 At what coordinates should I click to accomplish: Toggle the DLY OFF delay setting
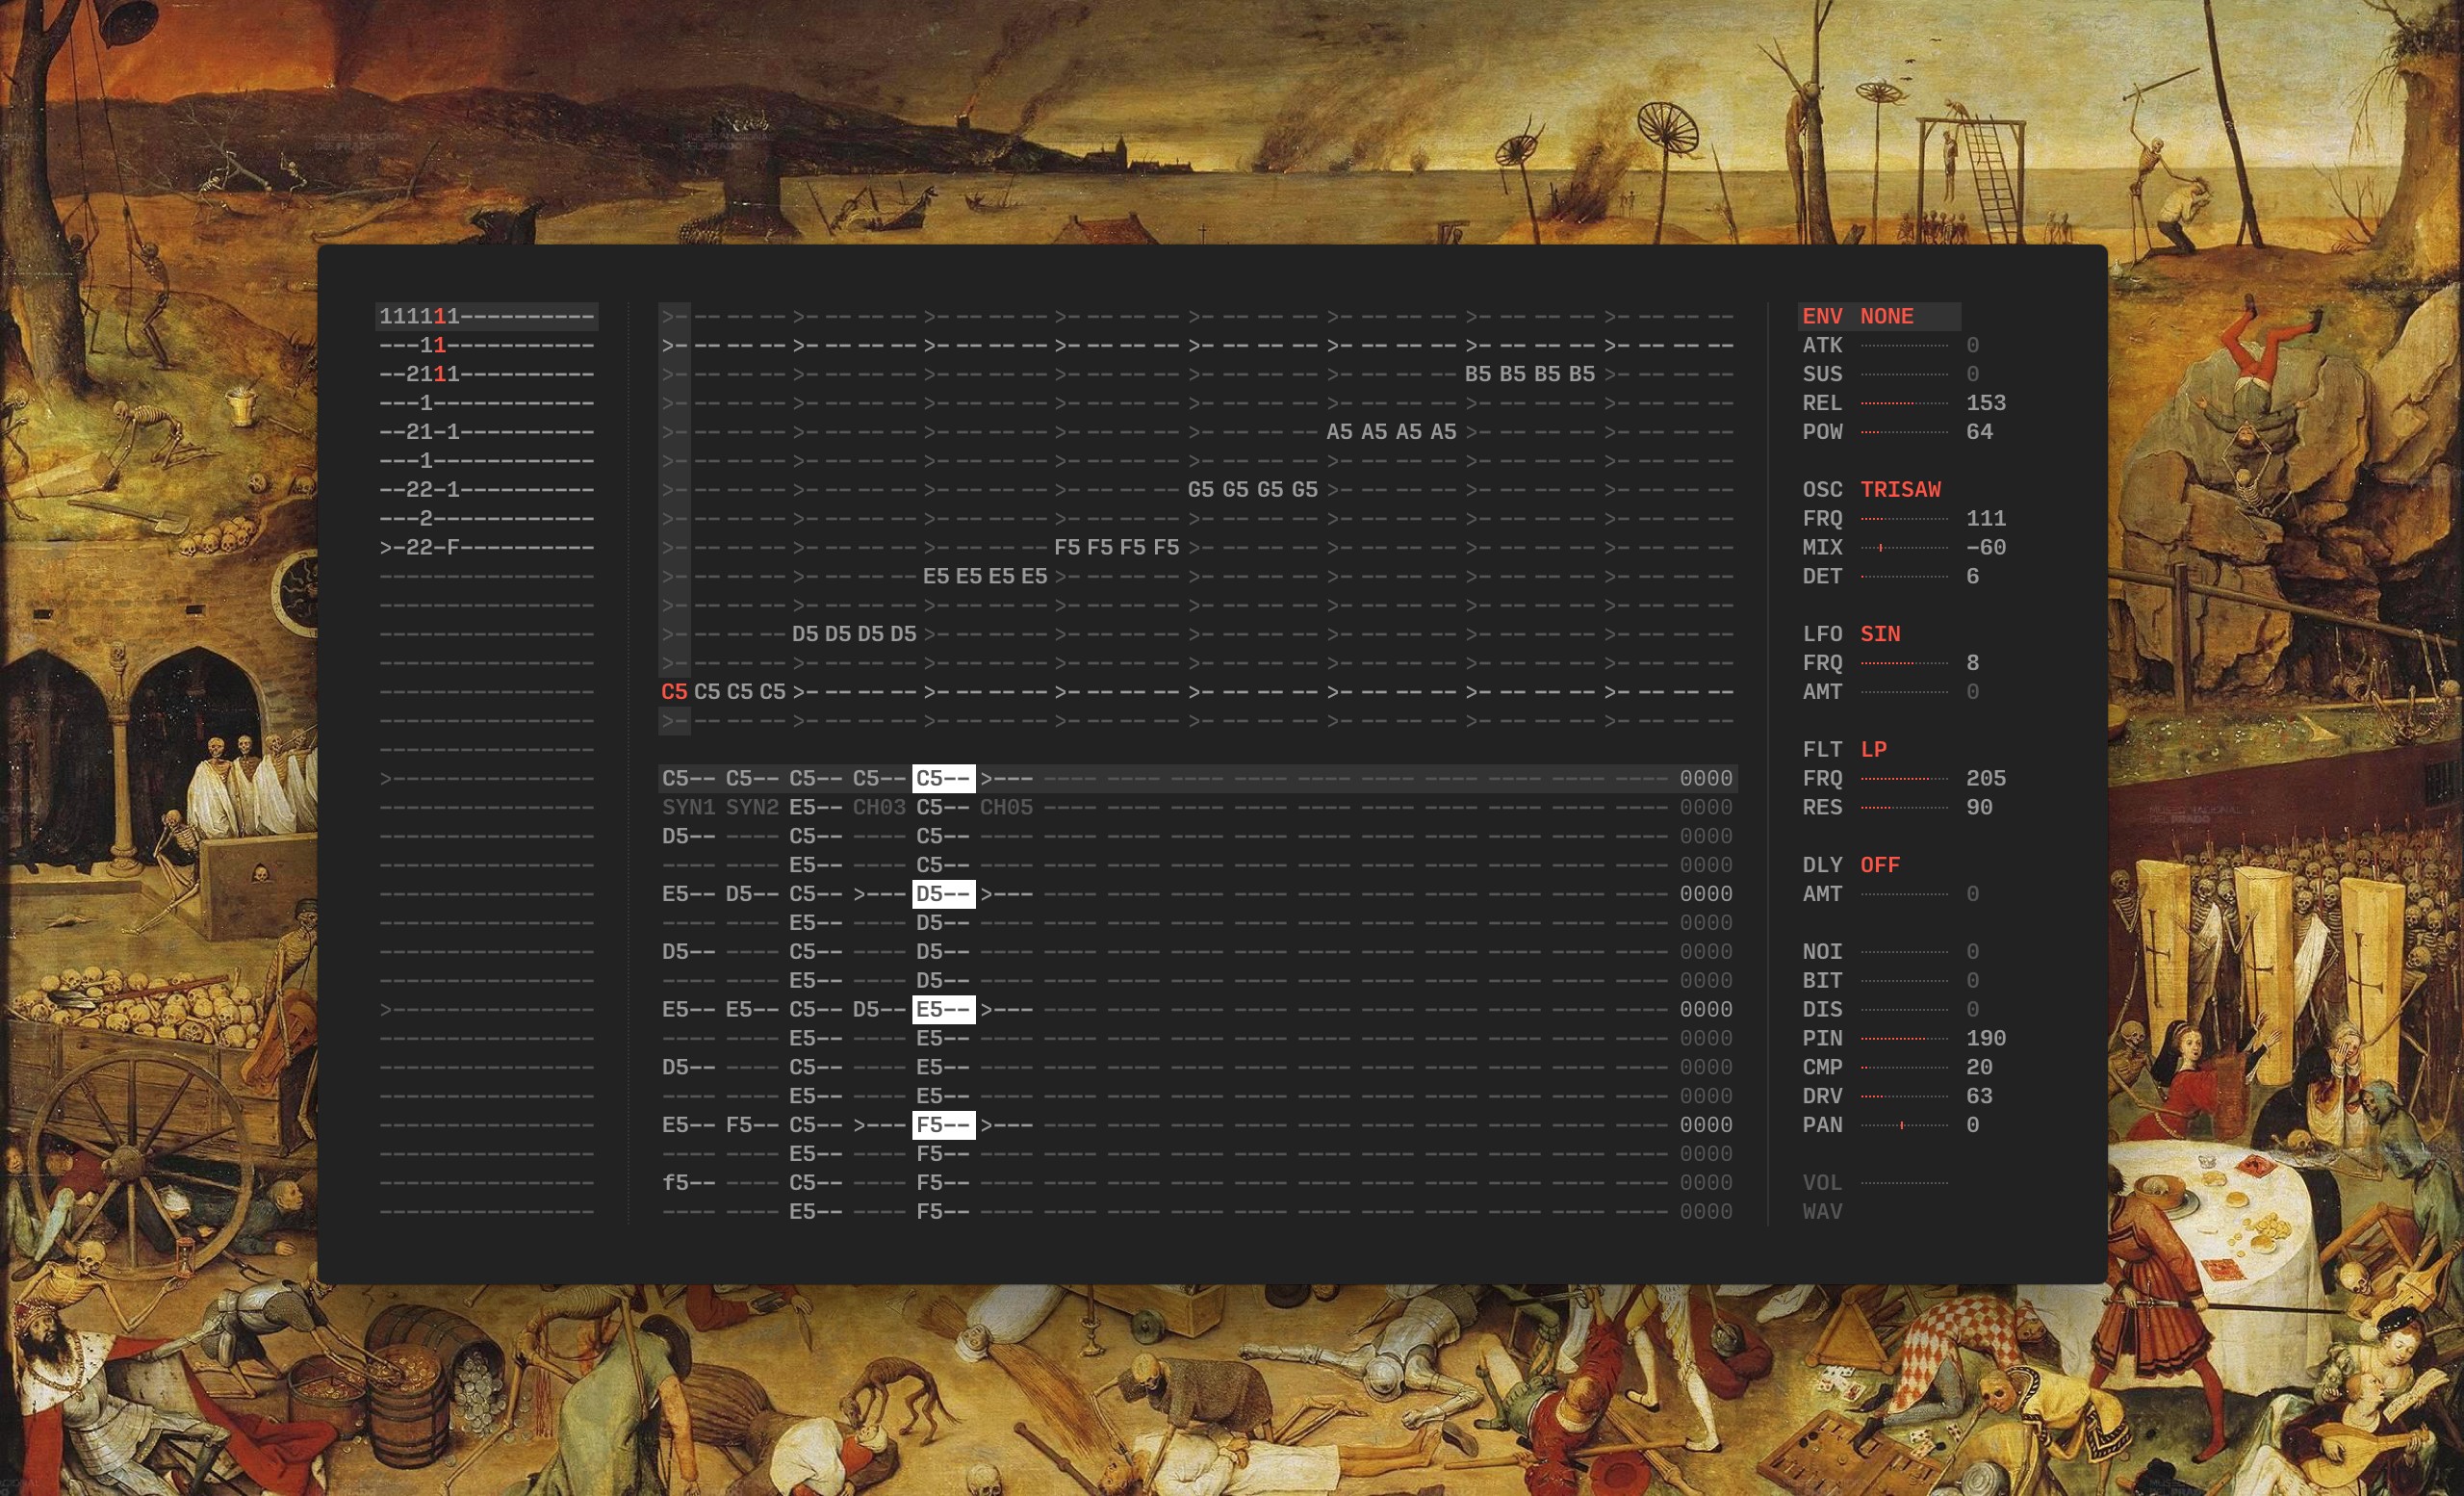1880,865
